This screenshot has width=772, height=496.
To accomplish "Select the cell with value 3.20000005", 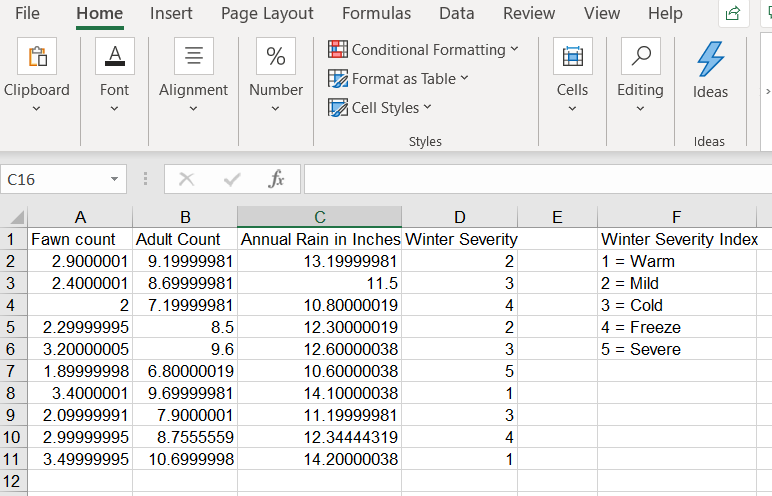I will pos(80,349).
